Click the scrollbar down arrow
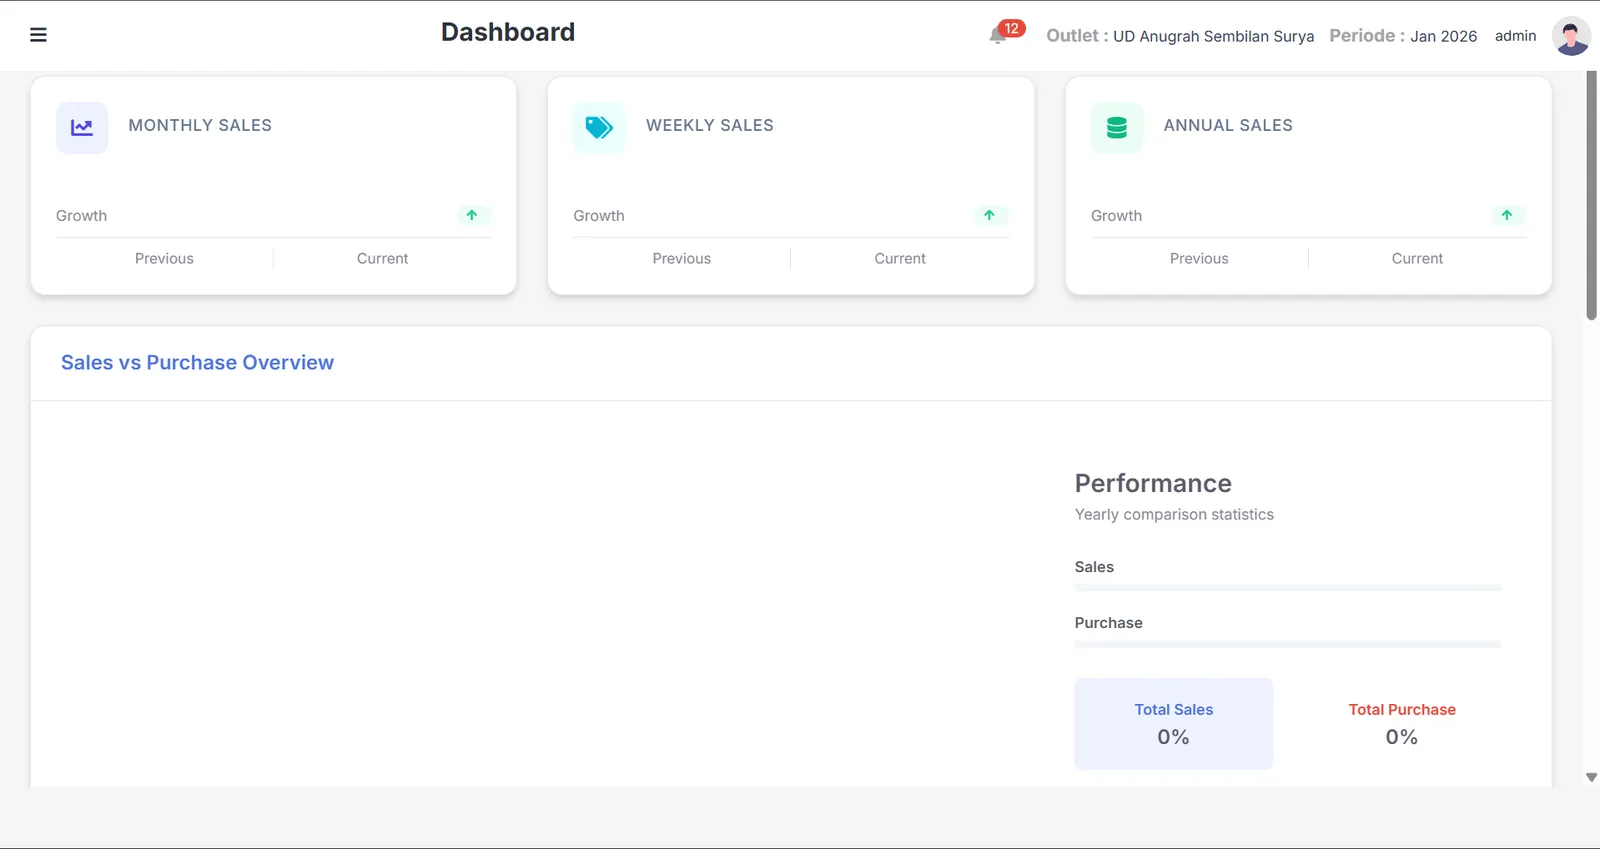 tap(1591, 777)
